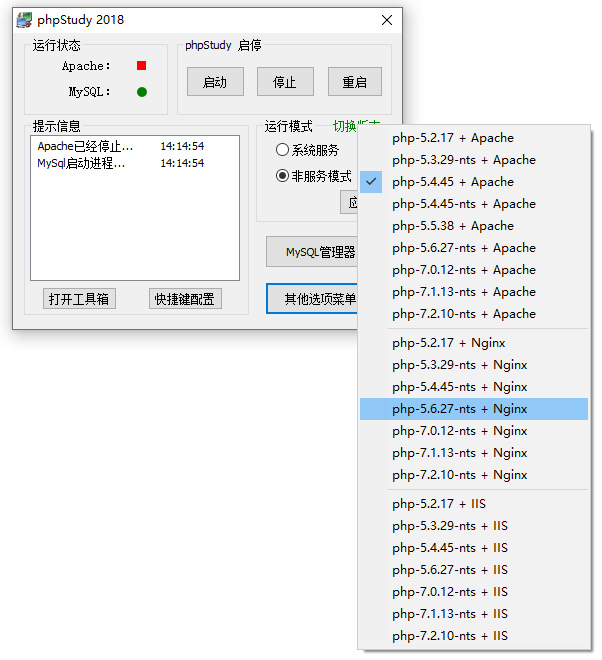Choose php-5.2.17 + Apache
602x660 pixels.
pyautogui.click(x=474, y=138)
